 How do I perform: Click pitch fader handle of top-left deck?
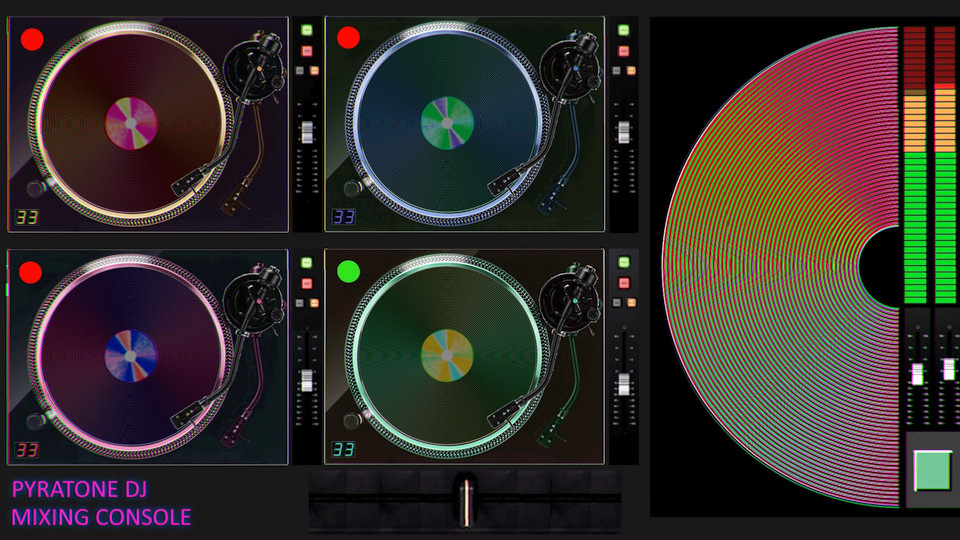[307, 132]
